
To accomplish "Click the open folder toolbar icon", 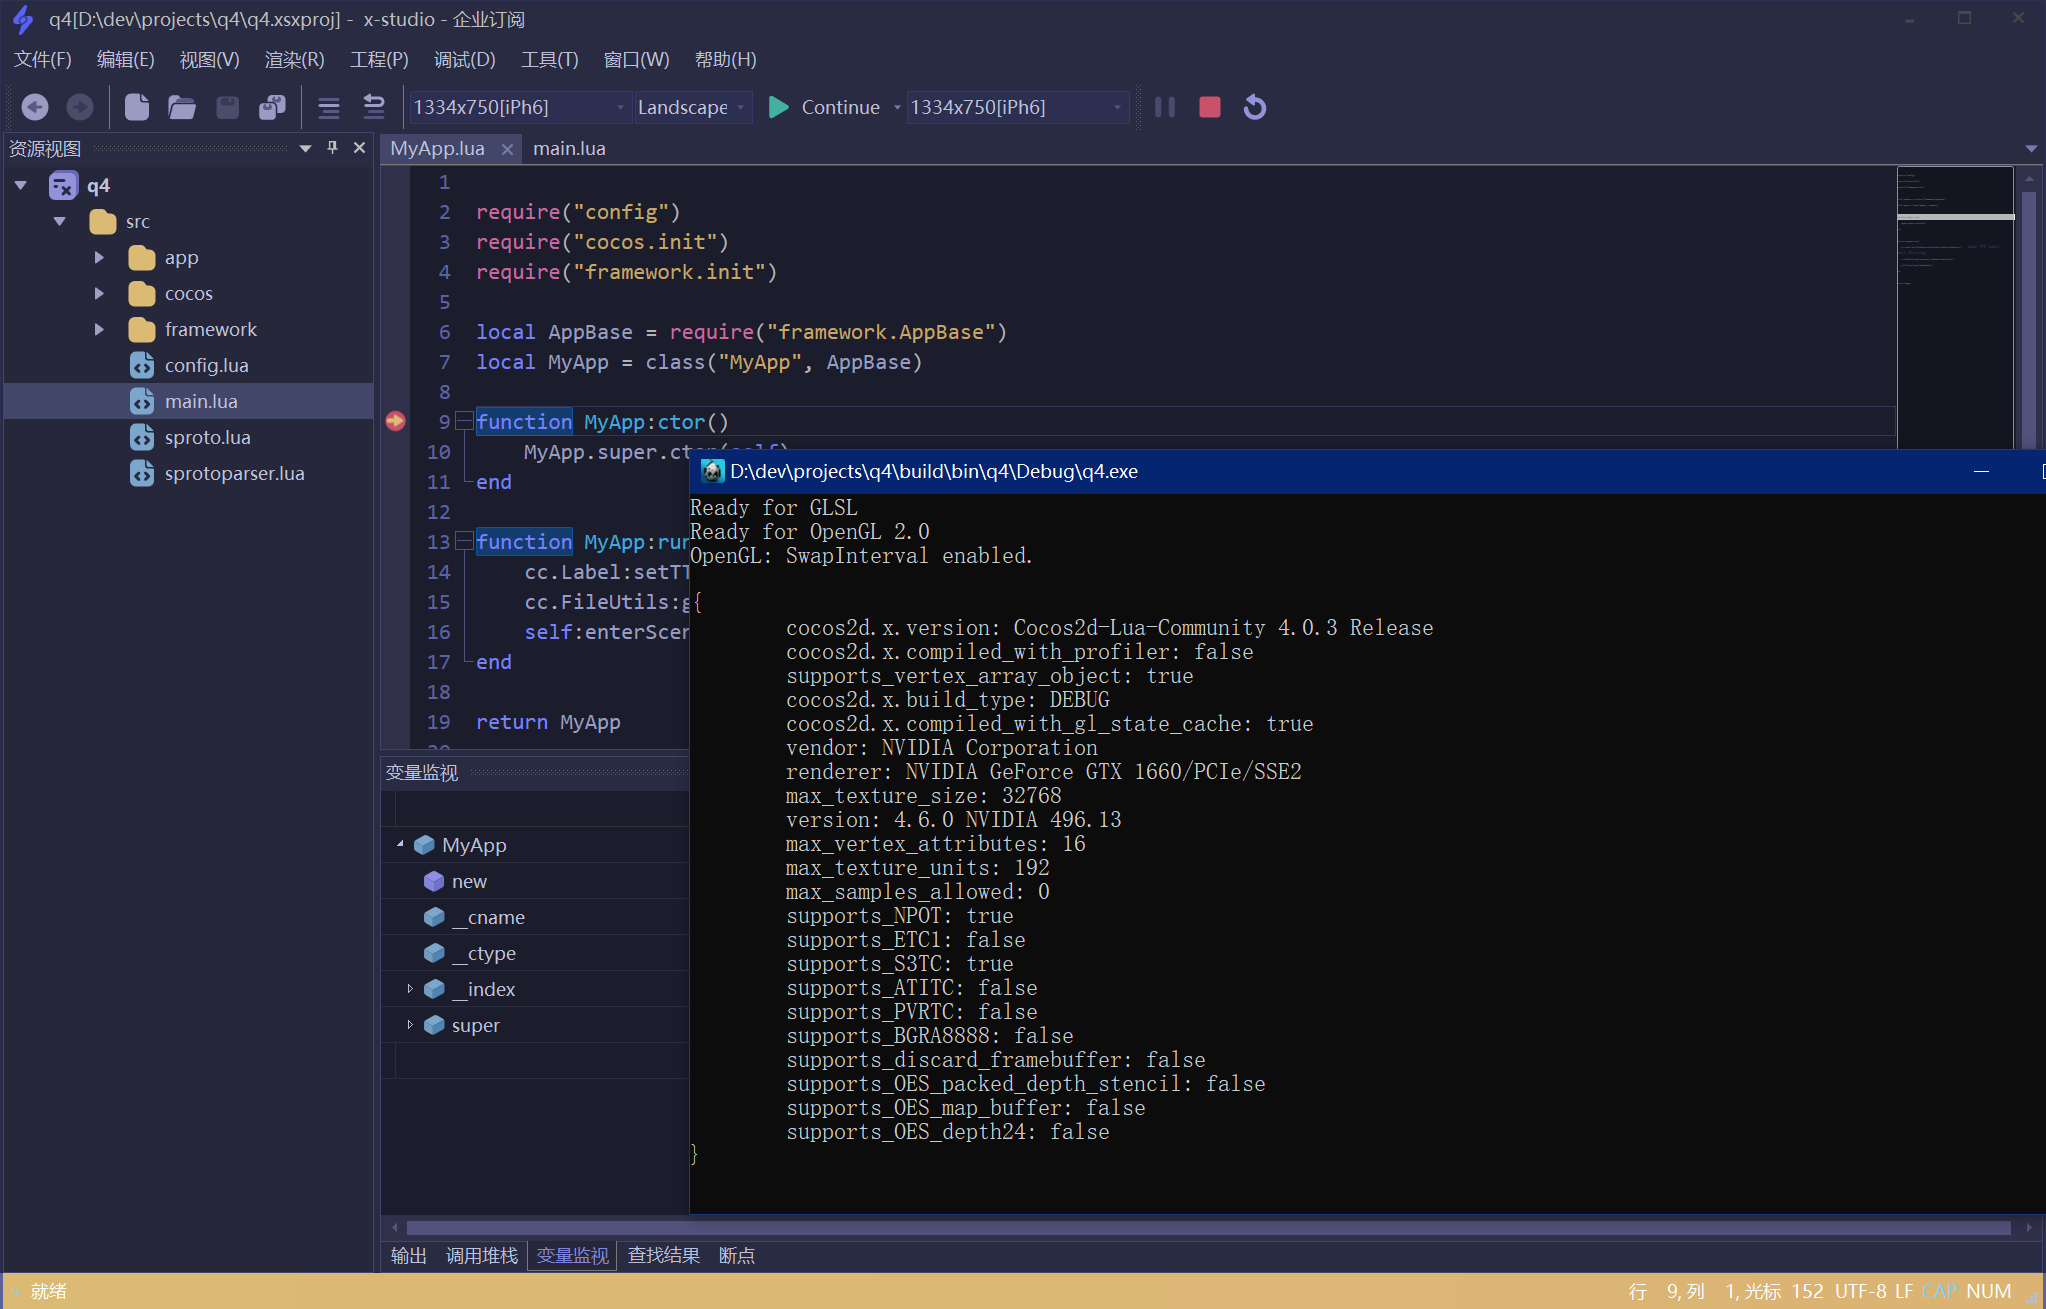I will click(x=182, y=107).
